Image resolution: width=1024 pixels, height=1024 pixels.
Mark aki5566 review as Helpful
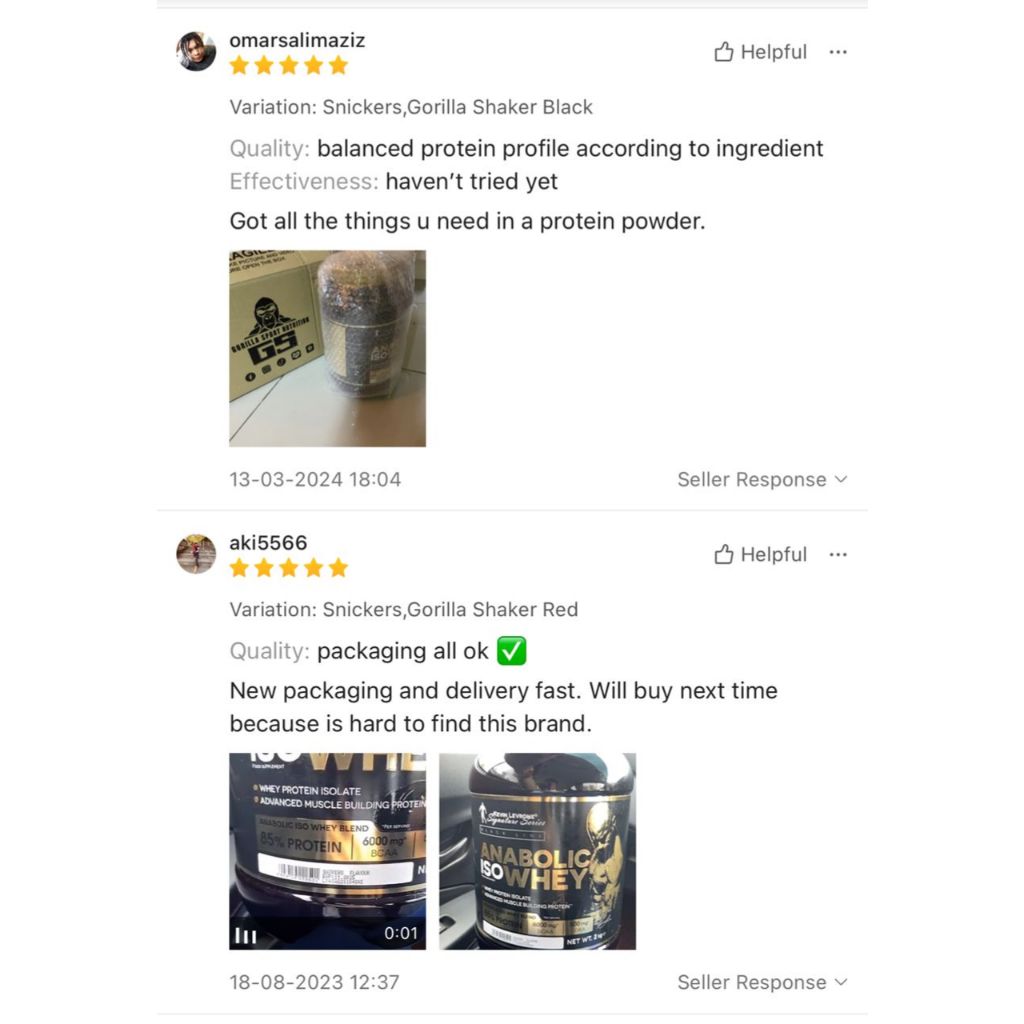coord(761,554)
